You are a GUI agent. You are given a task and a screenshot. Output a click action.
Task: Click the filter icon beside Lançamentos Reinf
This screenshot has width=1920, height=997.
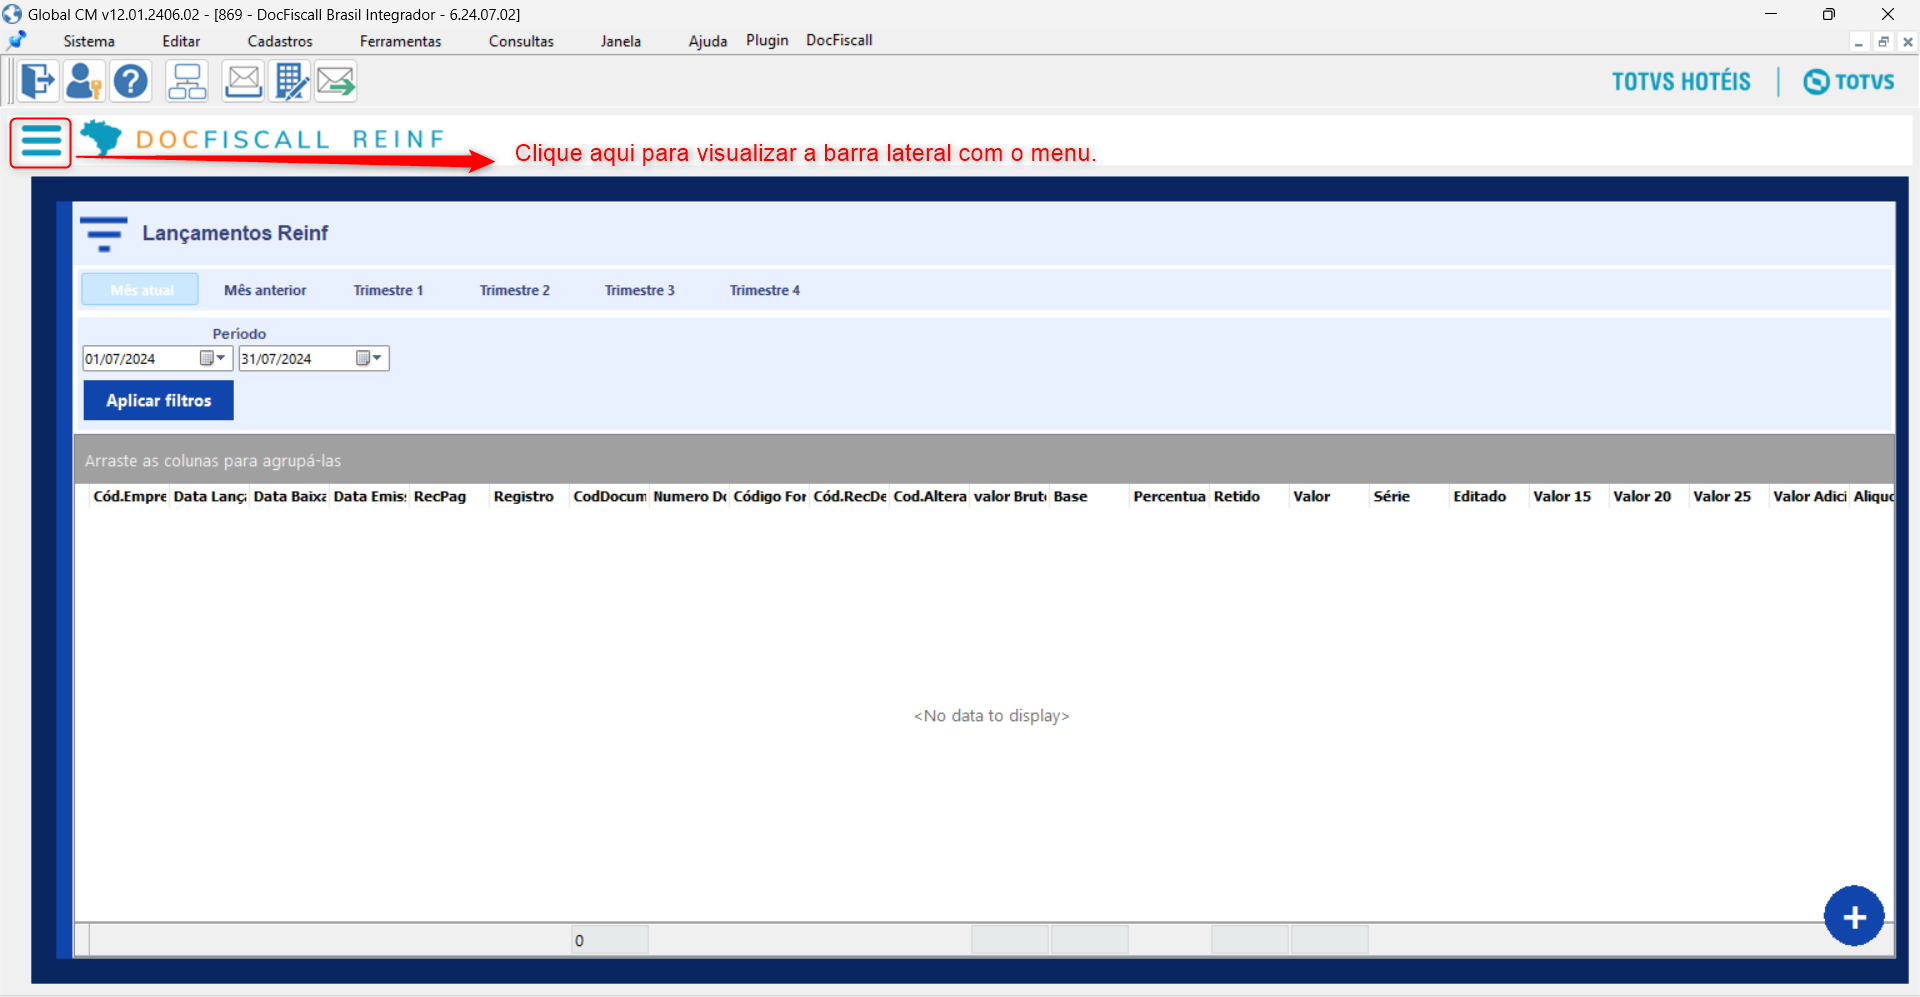pos(104,234)
